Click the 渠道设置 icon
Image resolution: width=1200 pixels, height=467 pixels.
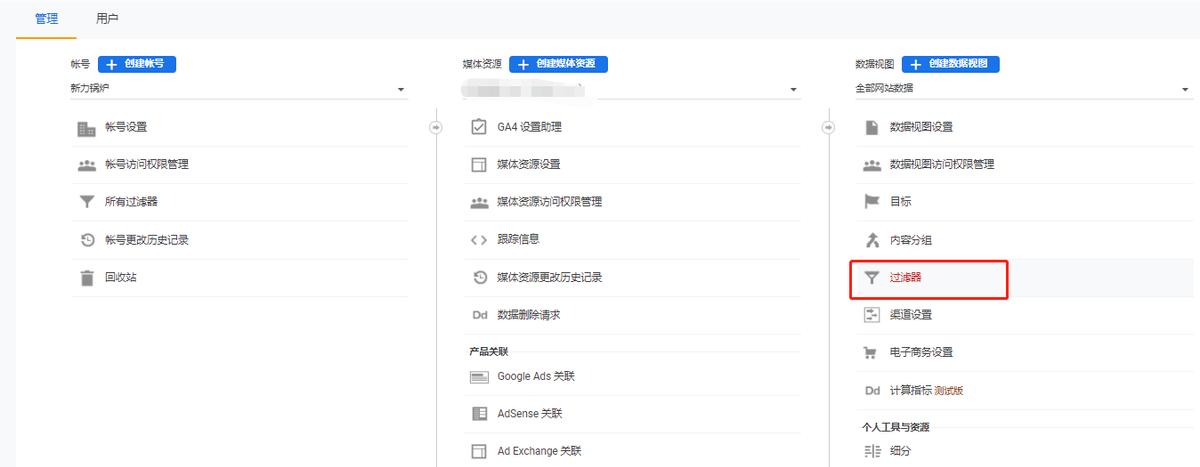(871, 315)
